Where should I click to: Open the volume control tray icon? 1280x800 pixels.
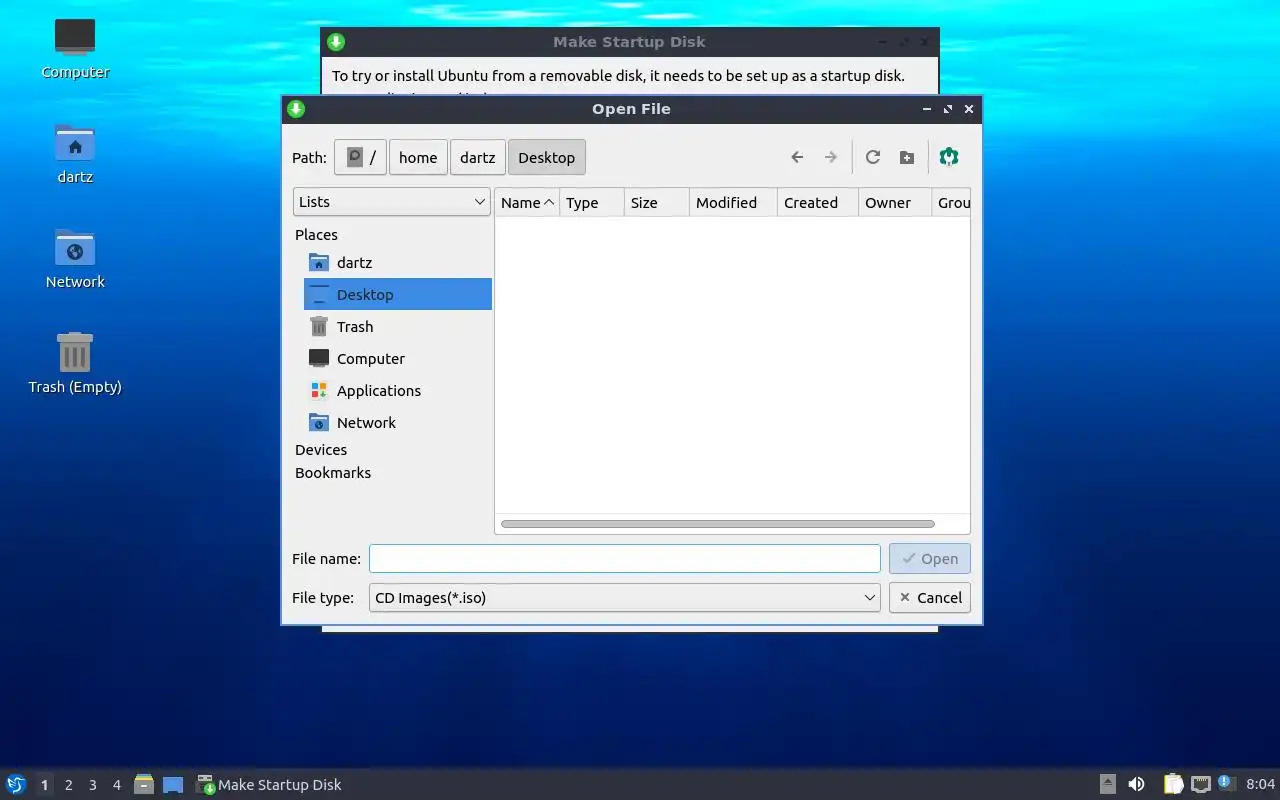1136,784
